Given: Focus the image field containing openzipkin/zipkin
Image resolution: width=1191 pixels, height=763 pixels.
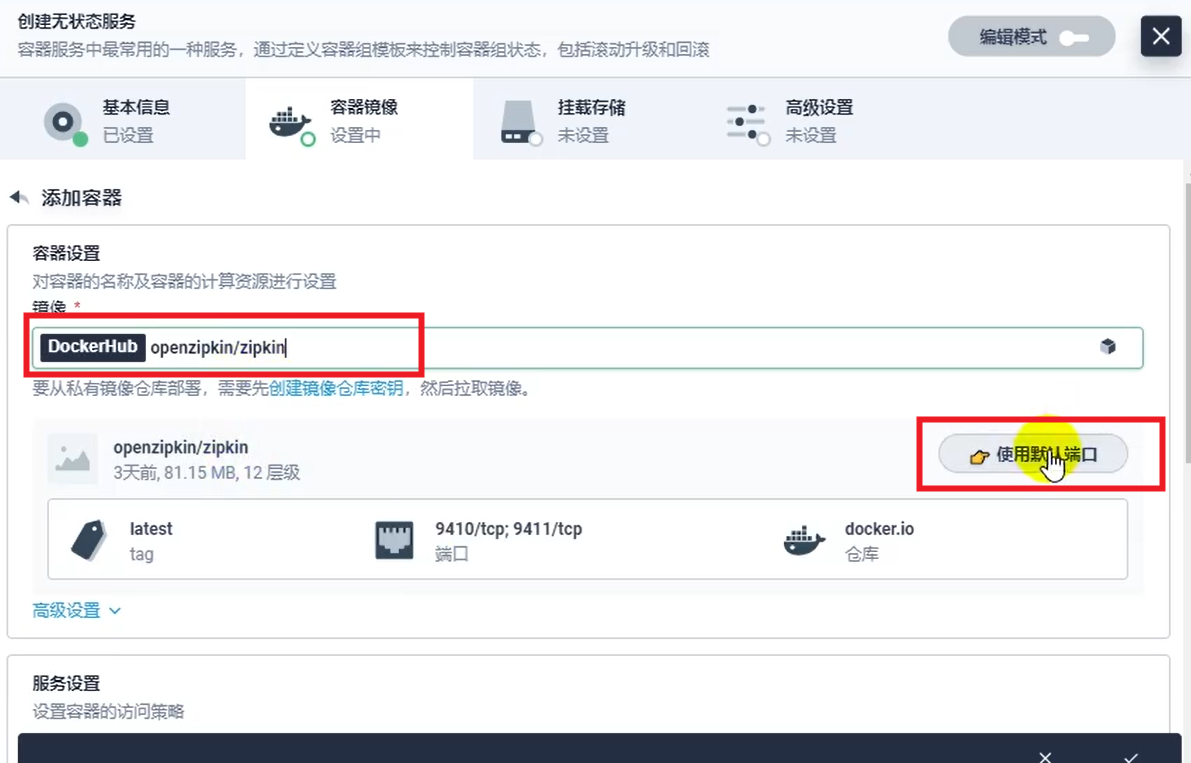Looking at the screenshot, I should 587,348.
